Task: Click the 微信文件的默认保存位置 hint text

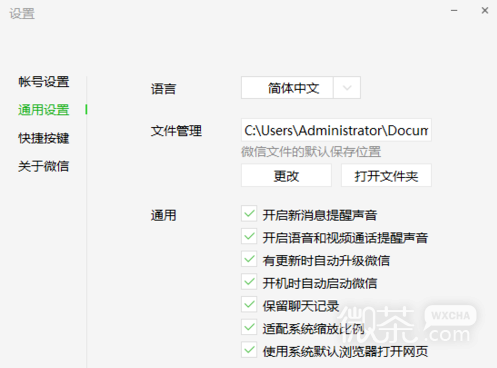Action: [311, 152]
